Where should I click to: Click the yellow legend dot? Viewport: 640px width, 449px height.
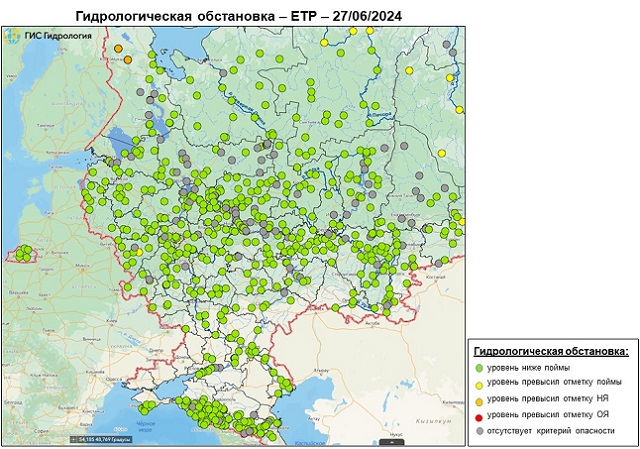(478, 384)
